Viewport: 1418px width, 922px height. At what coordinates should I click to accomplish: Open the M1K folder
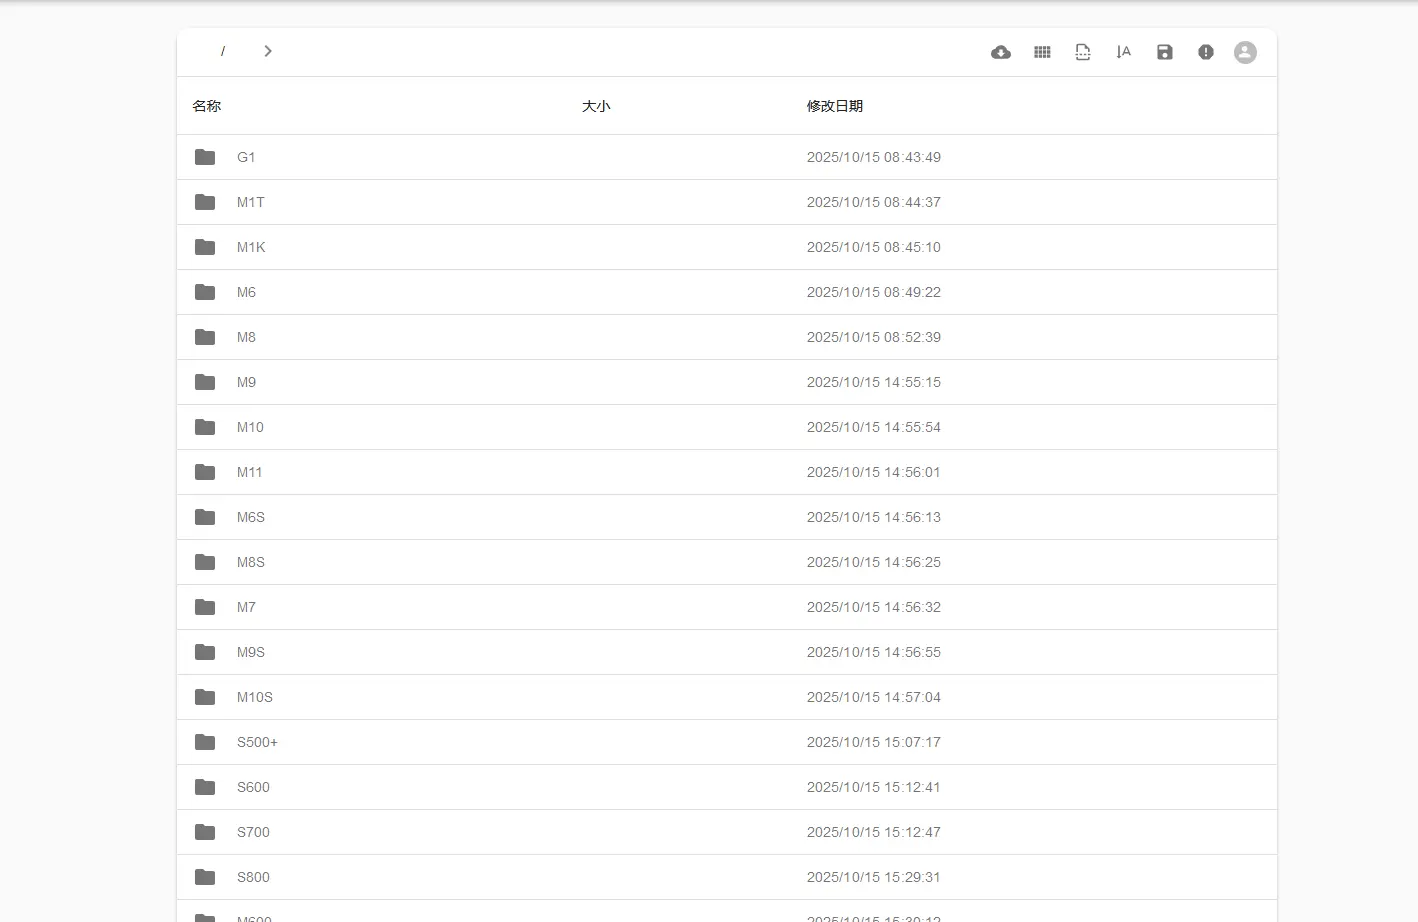[x=251, y=247]
